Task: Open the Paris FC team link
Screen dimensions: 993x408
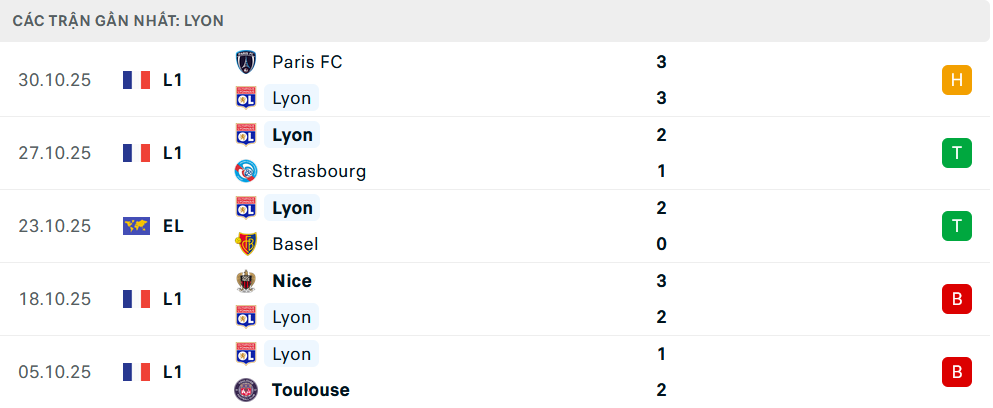Action: coord(307,62)
